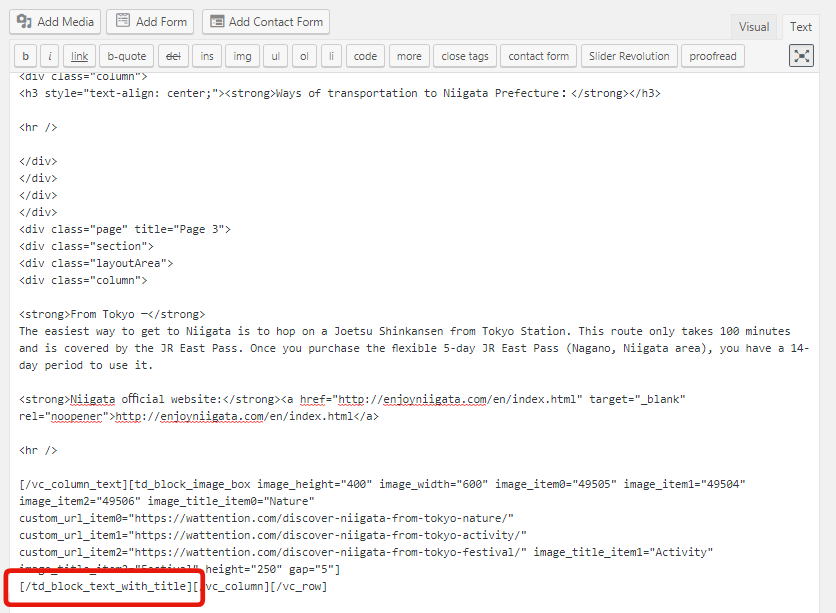Click the 'Niigata official website' line

(352, 399)
